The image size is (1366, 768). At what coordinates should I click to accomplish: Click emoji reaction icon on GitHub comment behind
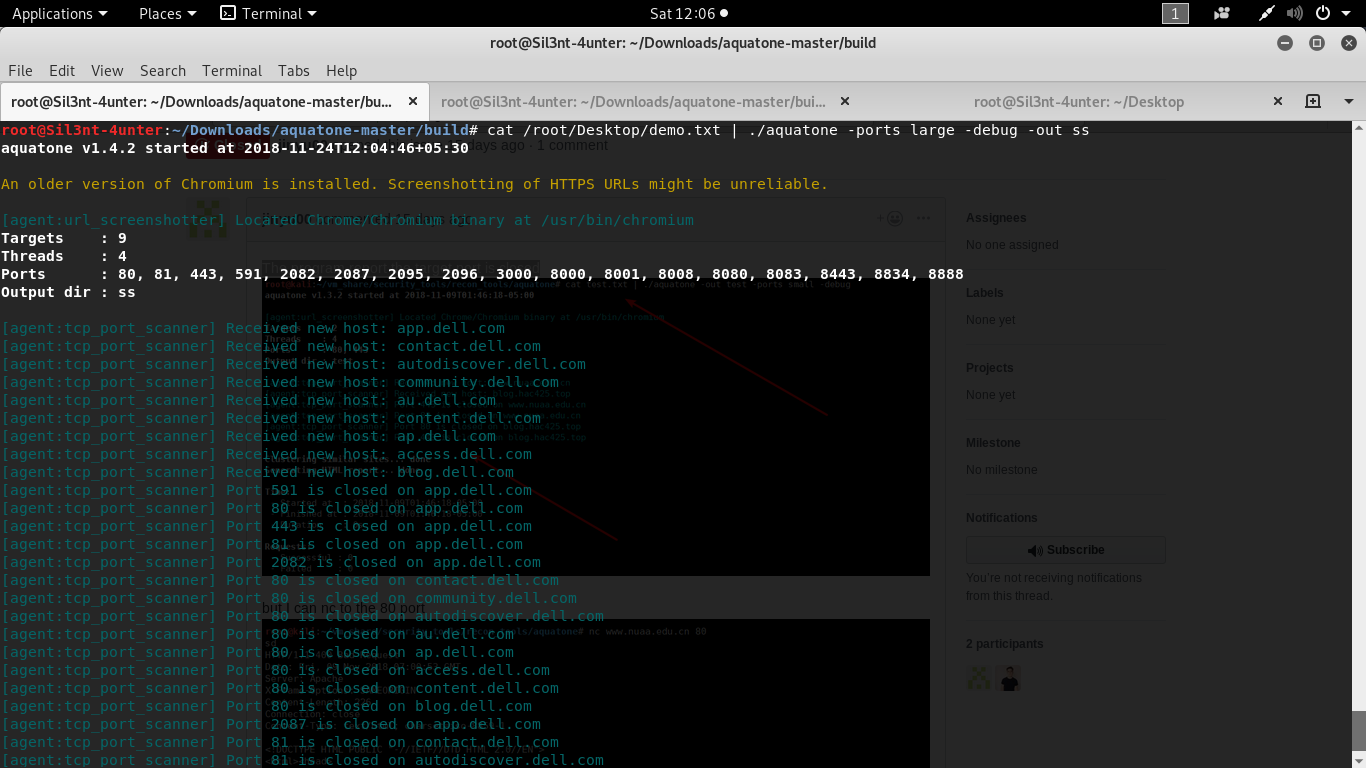point(895,219)
